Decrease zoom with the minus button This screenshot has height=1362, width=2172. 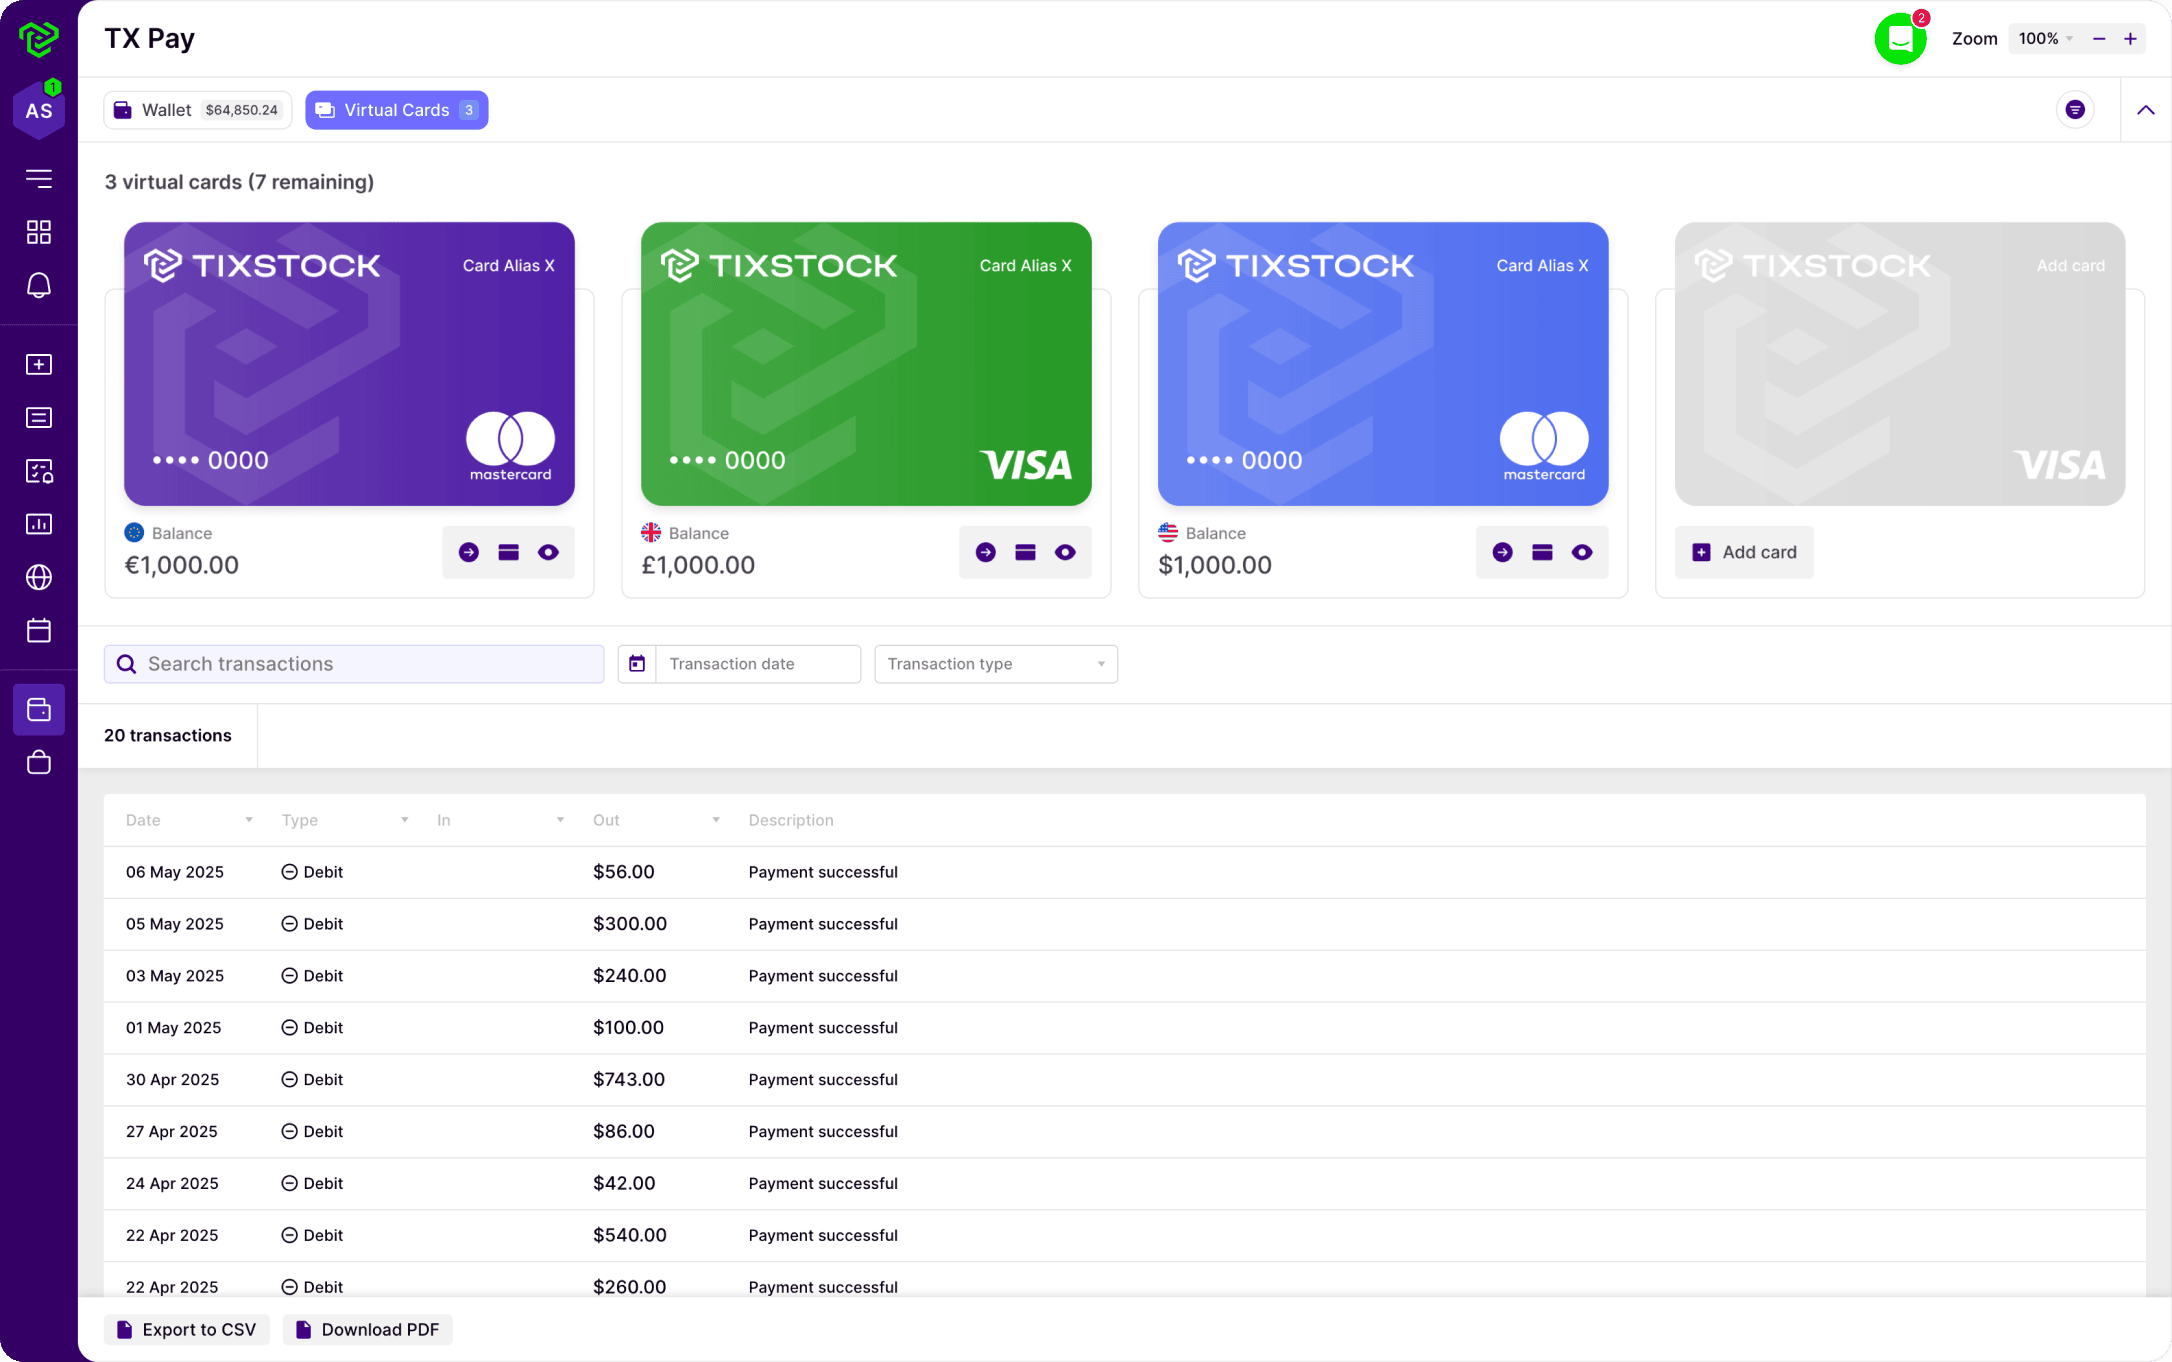(2099, 39)
